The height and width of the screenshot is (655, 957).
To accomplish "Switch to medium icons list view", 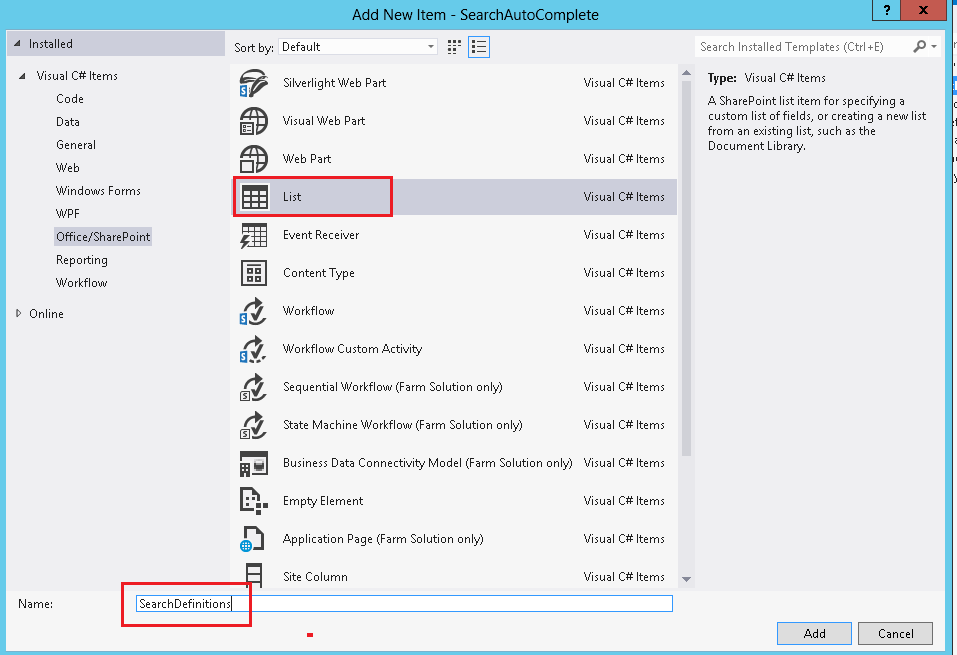I will tap(479, 47).
